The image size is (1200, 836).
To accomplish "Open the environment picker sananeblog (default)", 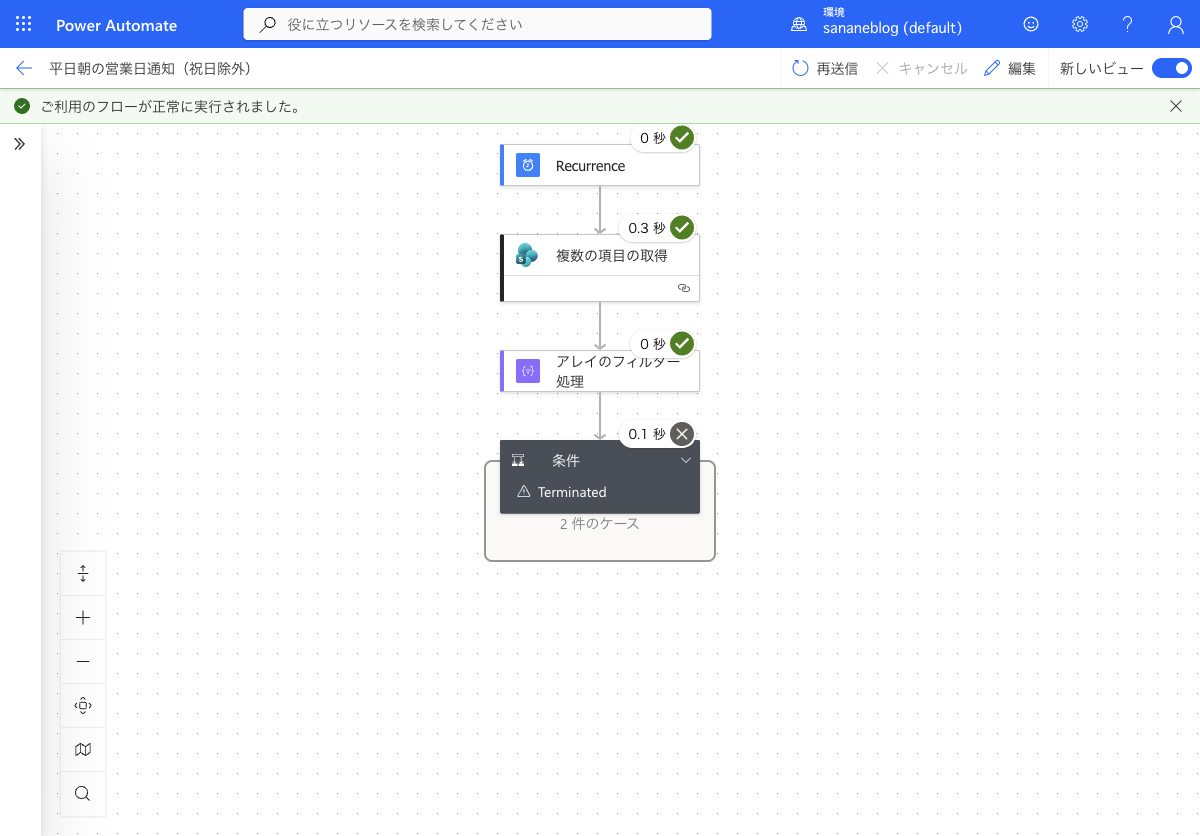I will tap(892, 28).
